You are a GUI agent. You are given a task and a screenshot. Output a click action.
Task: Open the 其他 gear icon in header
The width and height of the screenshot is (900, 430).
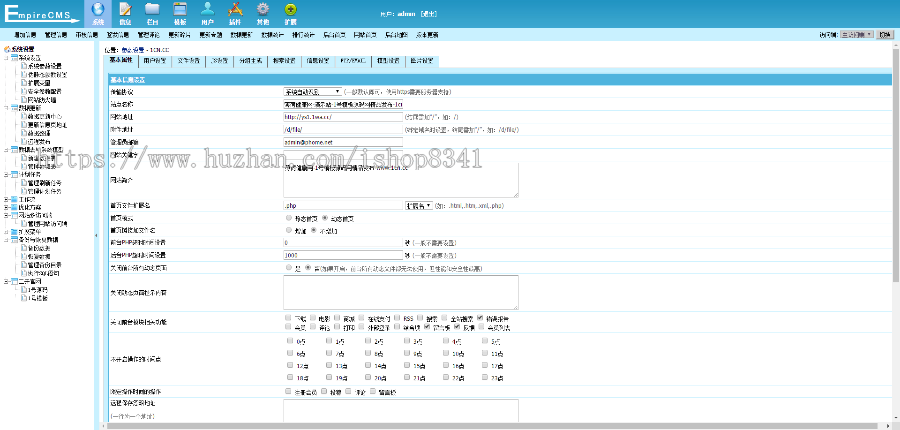[262, 12]
